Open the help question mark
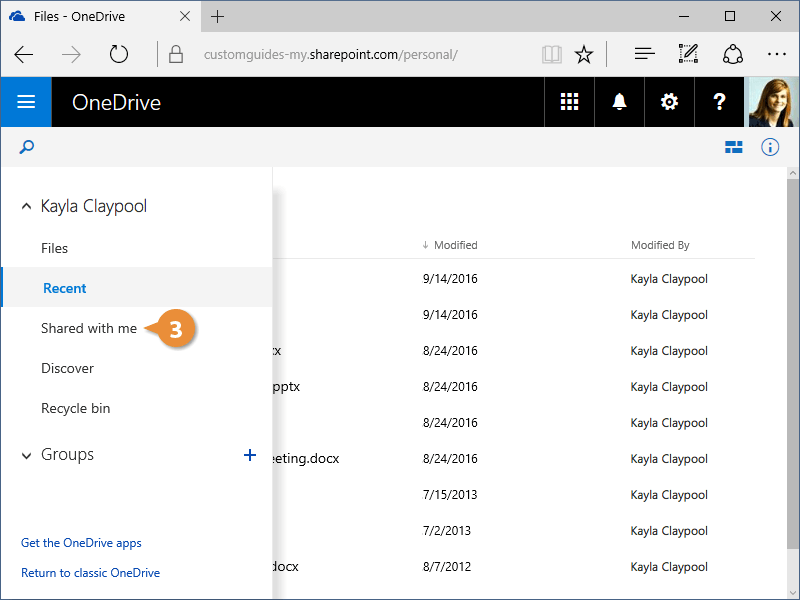Screen dimensions: 800x600 (x=719, y=102)
